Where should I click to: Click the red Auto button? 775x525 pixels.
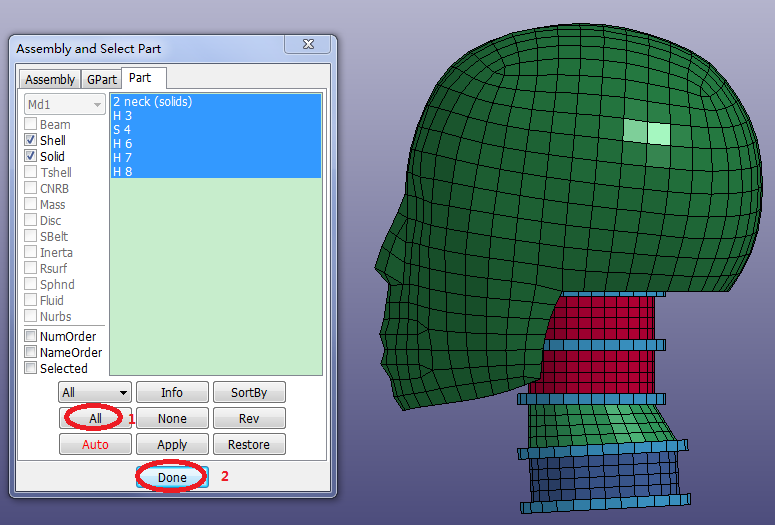pos(95,444)
